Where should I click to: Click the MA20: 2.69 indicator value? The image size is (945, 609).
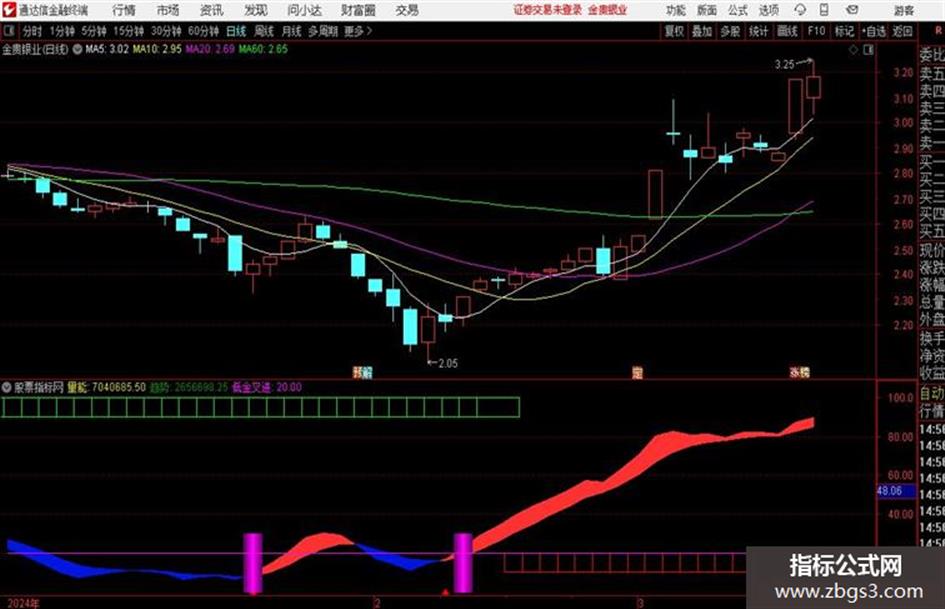coord(210,49)
